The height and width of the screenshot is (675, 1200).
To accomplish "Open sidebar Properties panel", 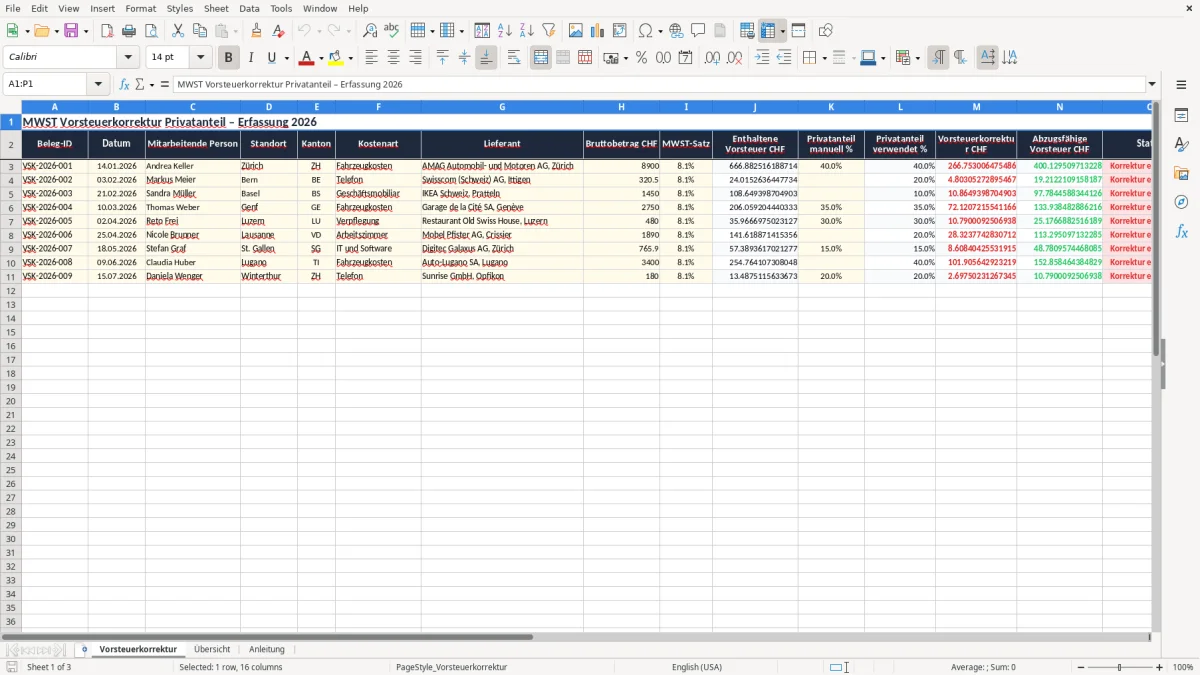I will tap(1181, 116).
